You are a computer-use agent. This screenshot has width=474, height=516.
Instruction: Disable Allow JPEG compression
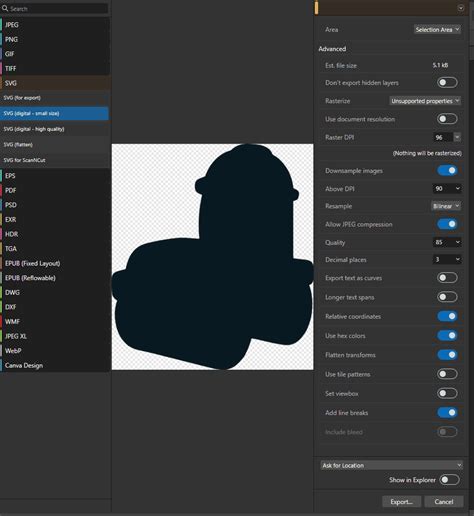point(447,224)
